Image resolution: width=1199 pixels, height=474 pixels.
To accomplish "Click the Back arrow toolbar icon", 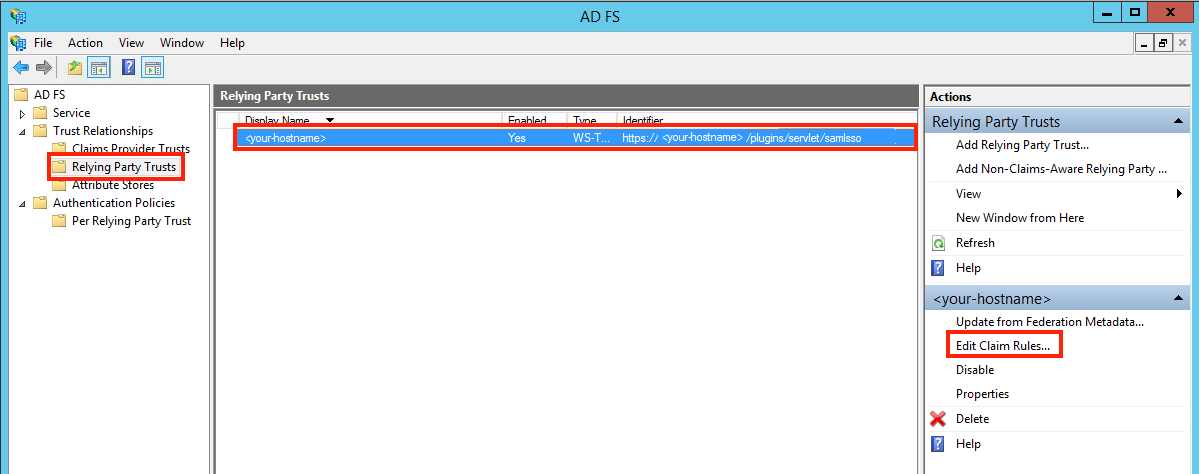I will tap(21, 68).
